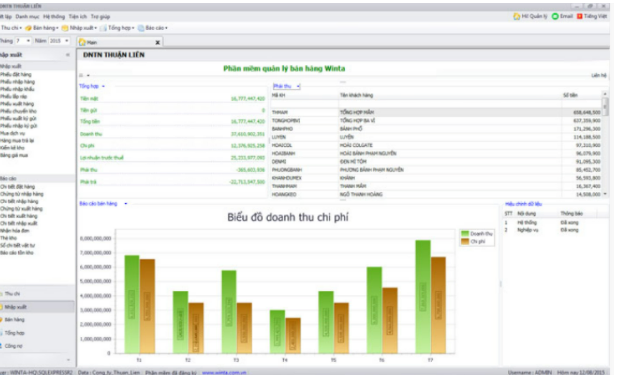
Task: Open the Thu chi toolbar dropdown
Action: click(x=21, y=28)
